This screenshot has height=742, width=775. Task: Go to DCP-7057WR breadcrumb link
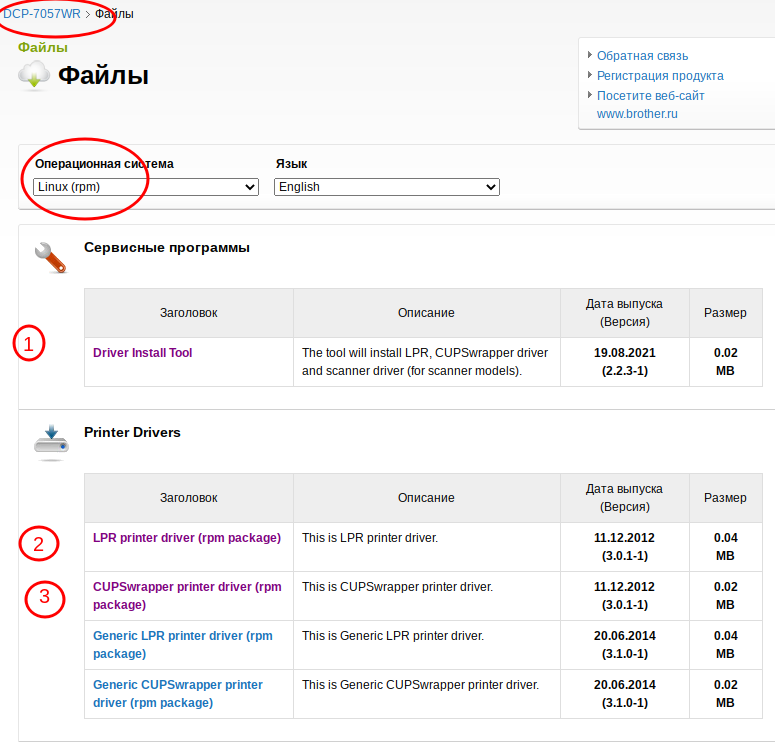point(42,14)
